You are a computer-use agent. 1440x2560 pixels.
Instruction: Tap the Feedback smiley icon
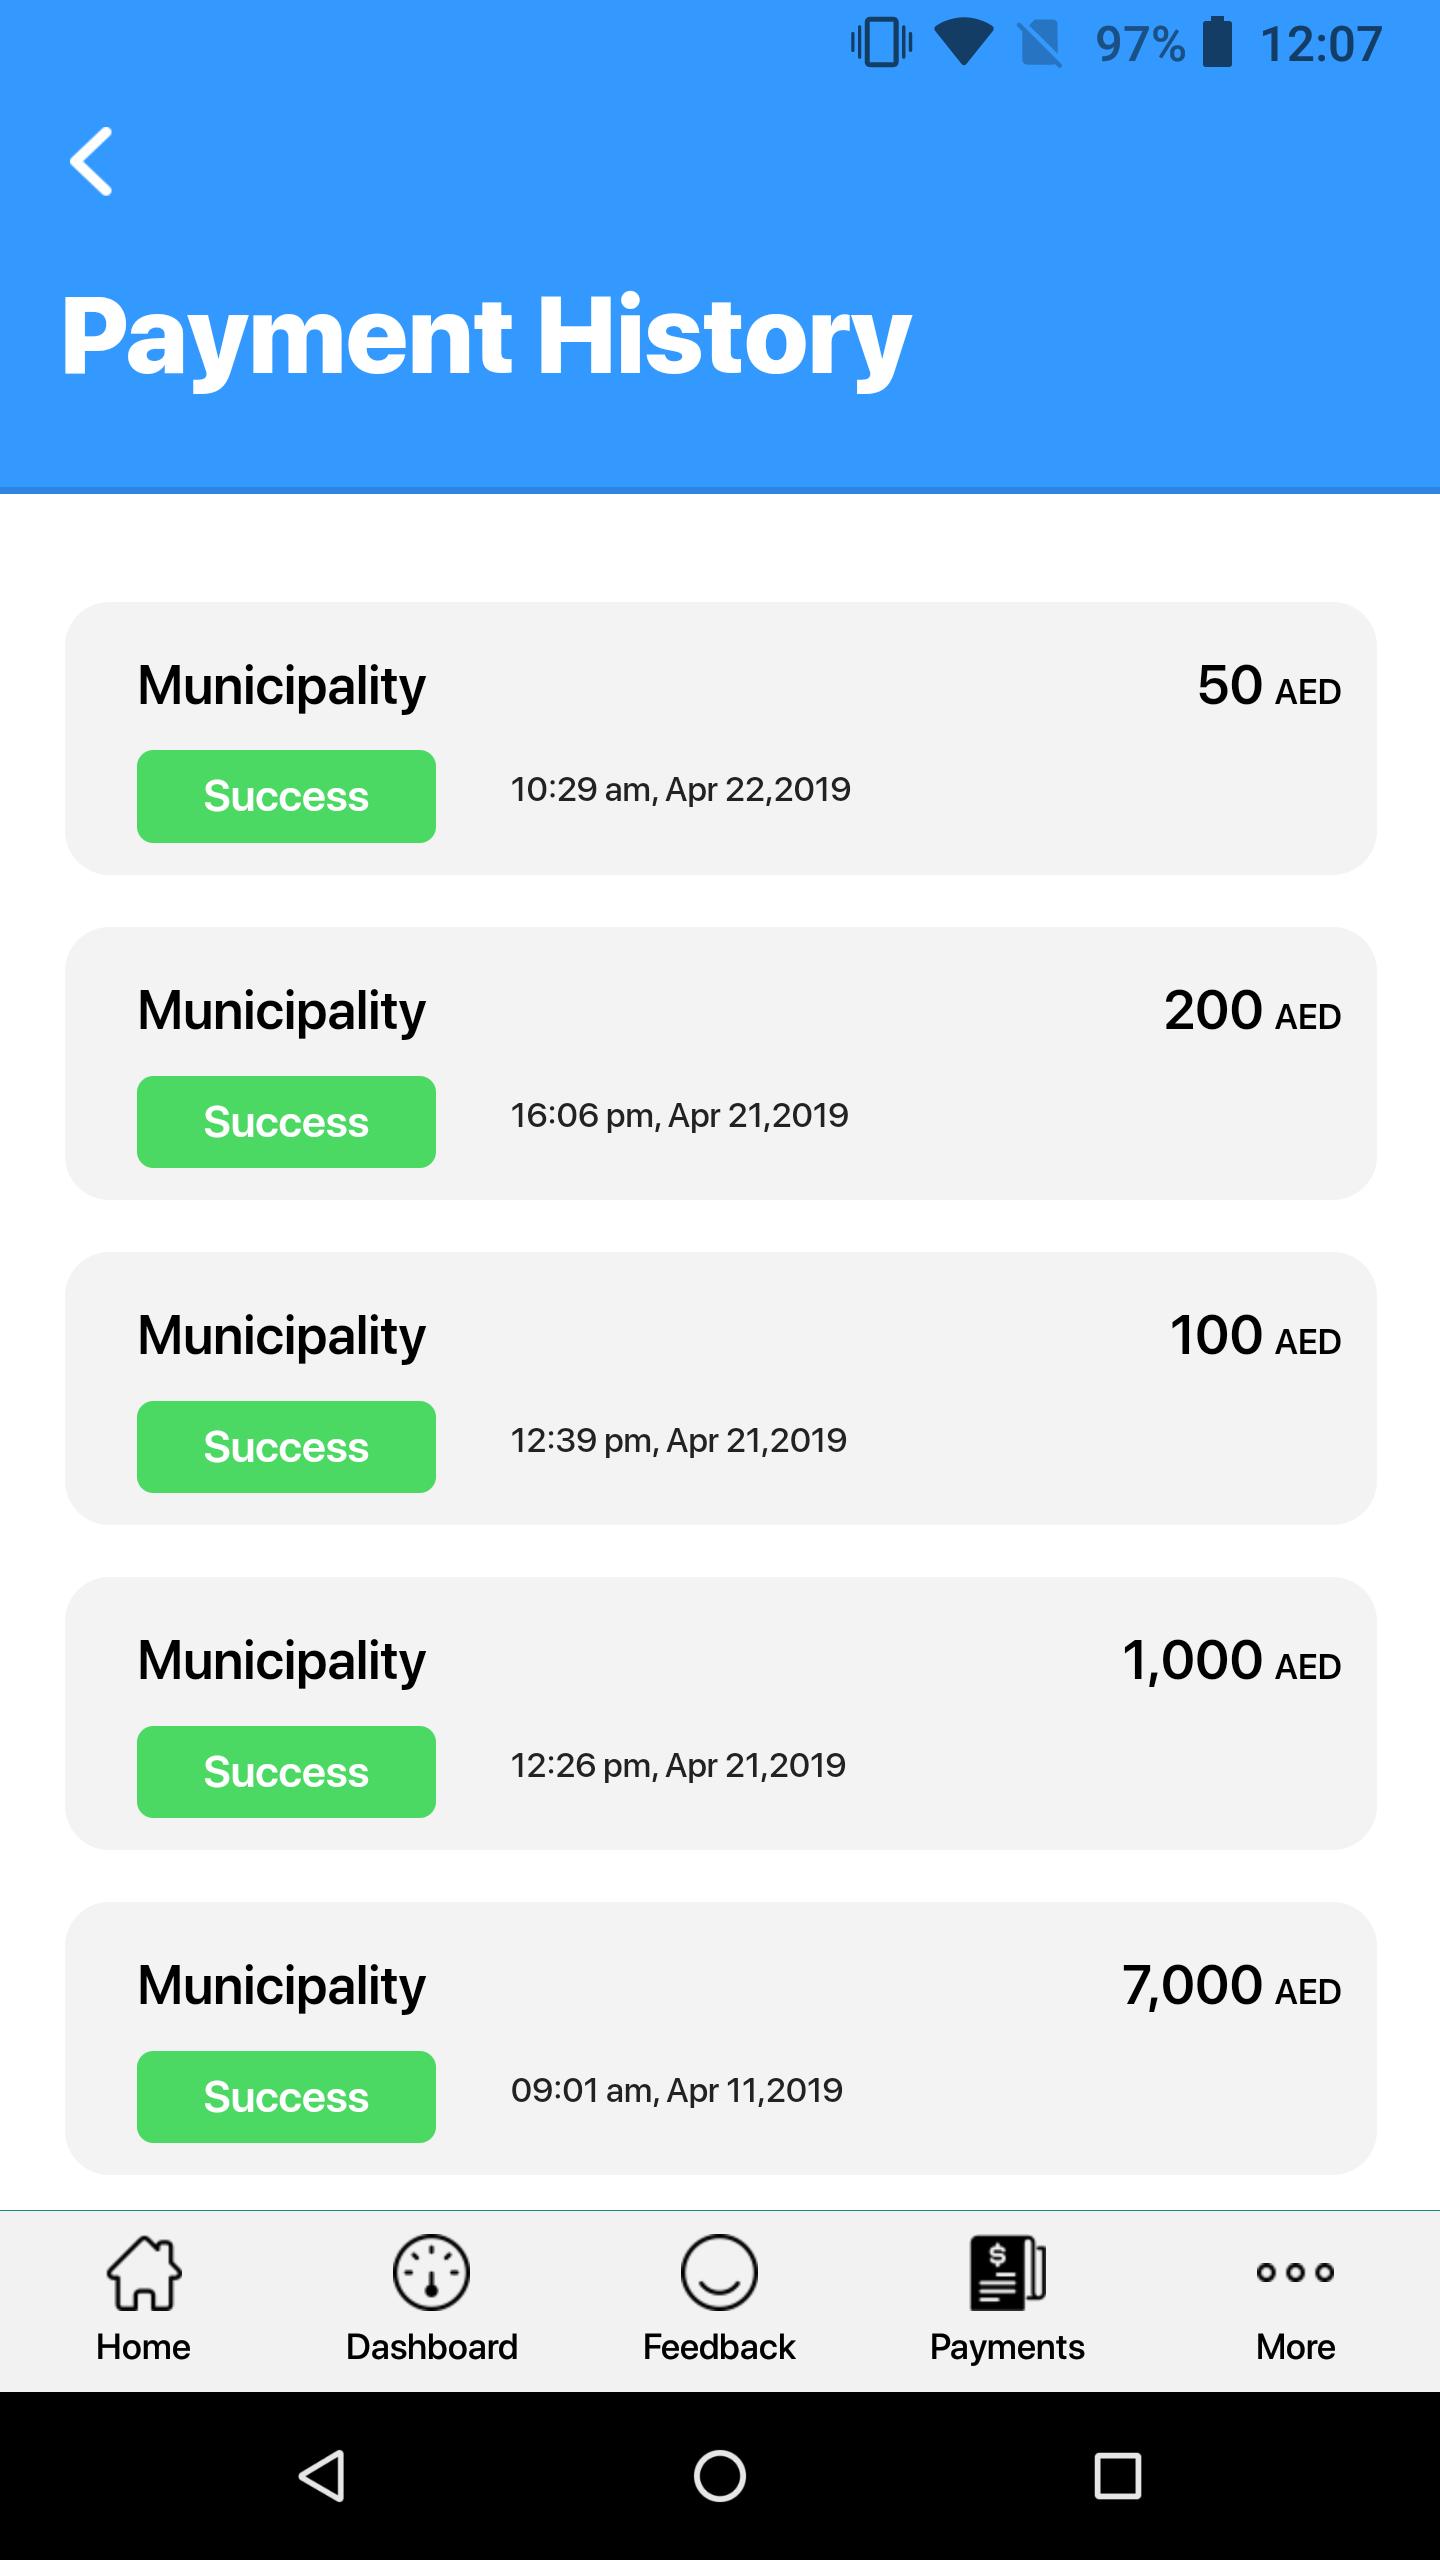719,2273
